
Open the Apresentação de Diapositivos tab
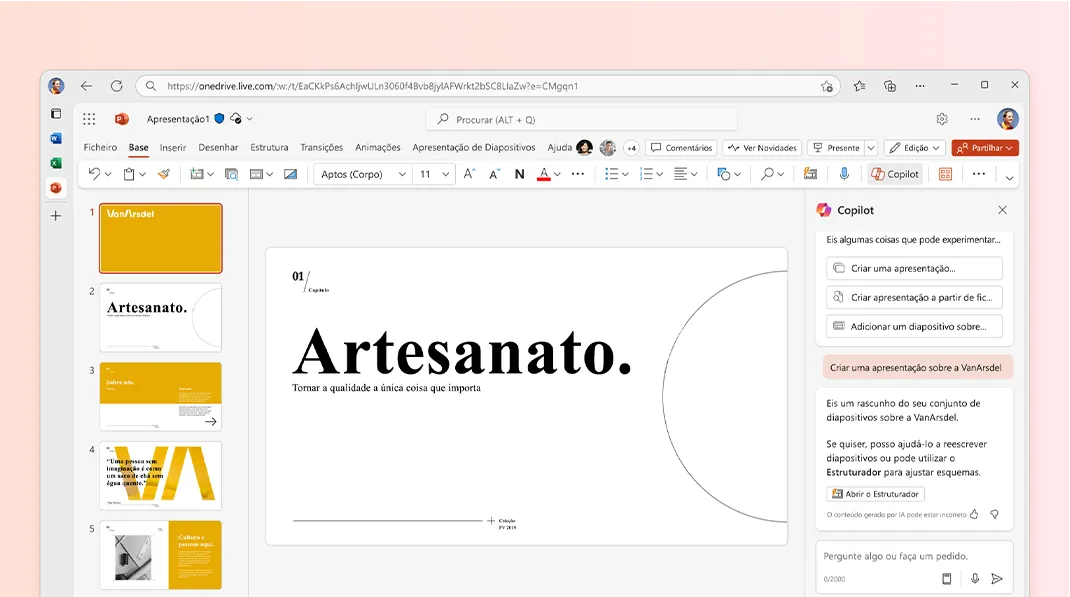pyautogui.click(x=474, y=147)
